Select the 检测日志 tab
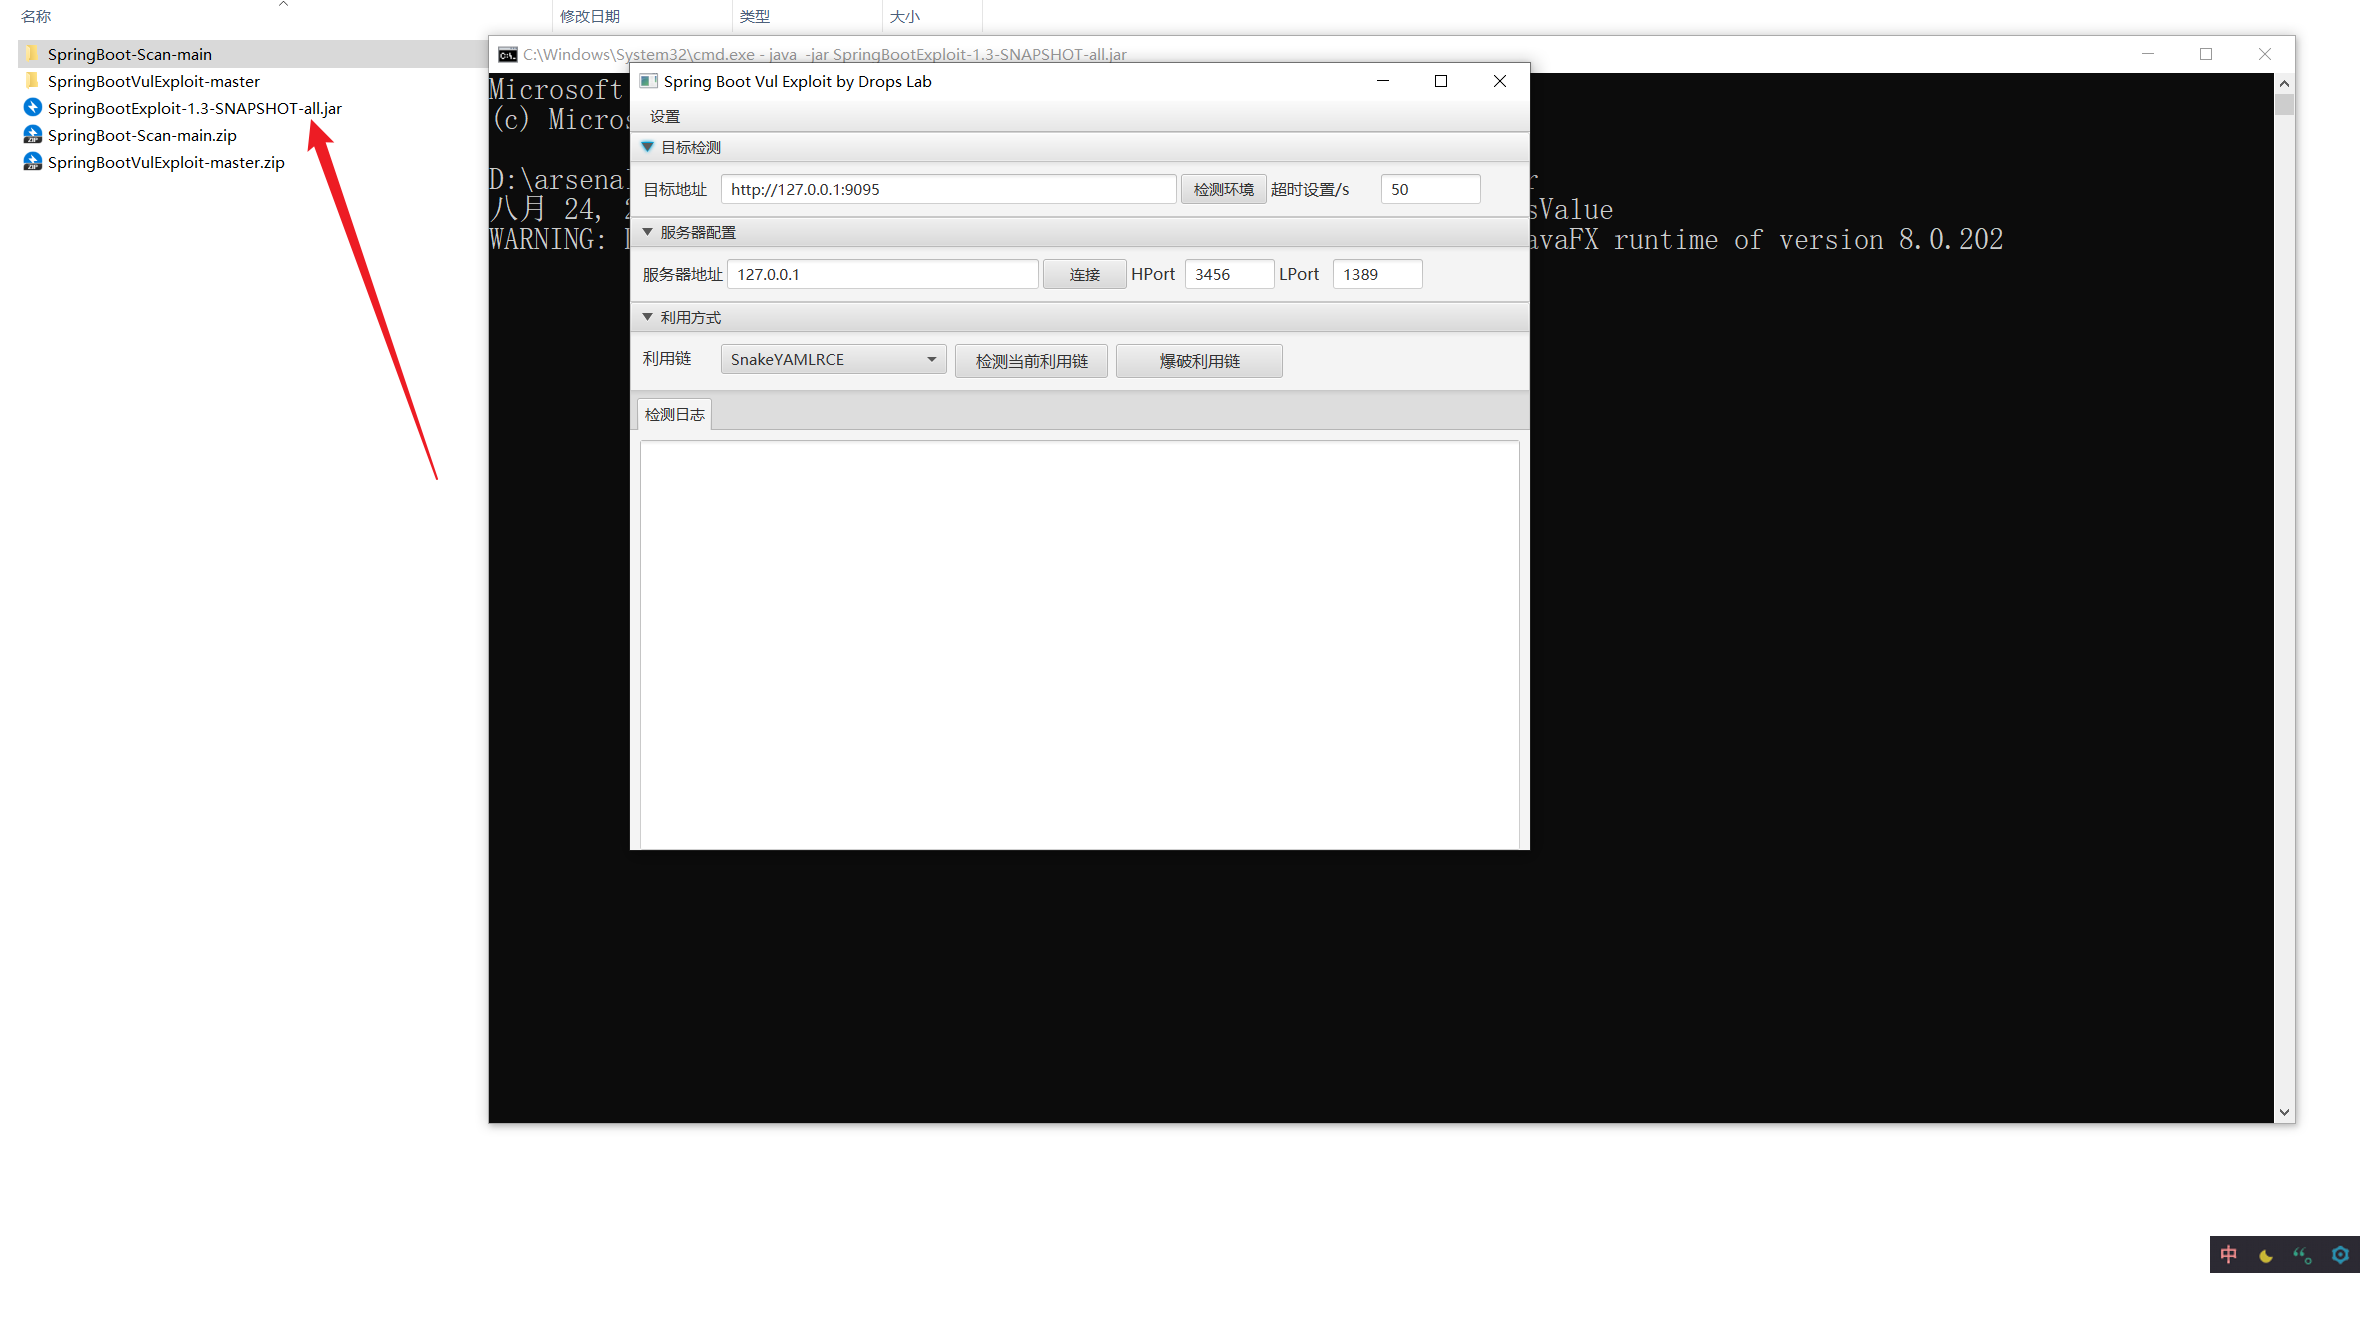The width and height of the screenshot is (2360, 1332). 675,414
